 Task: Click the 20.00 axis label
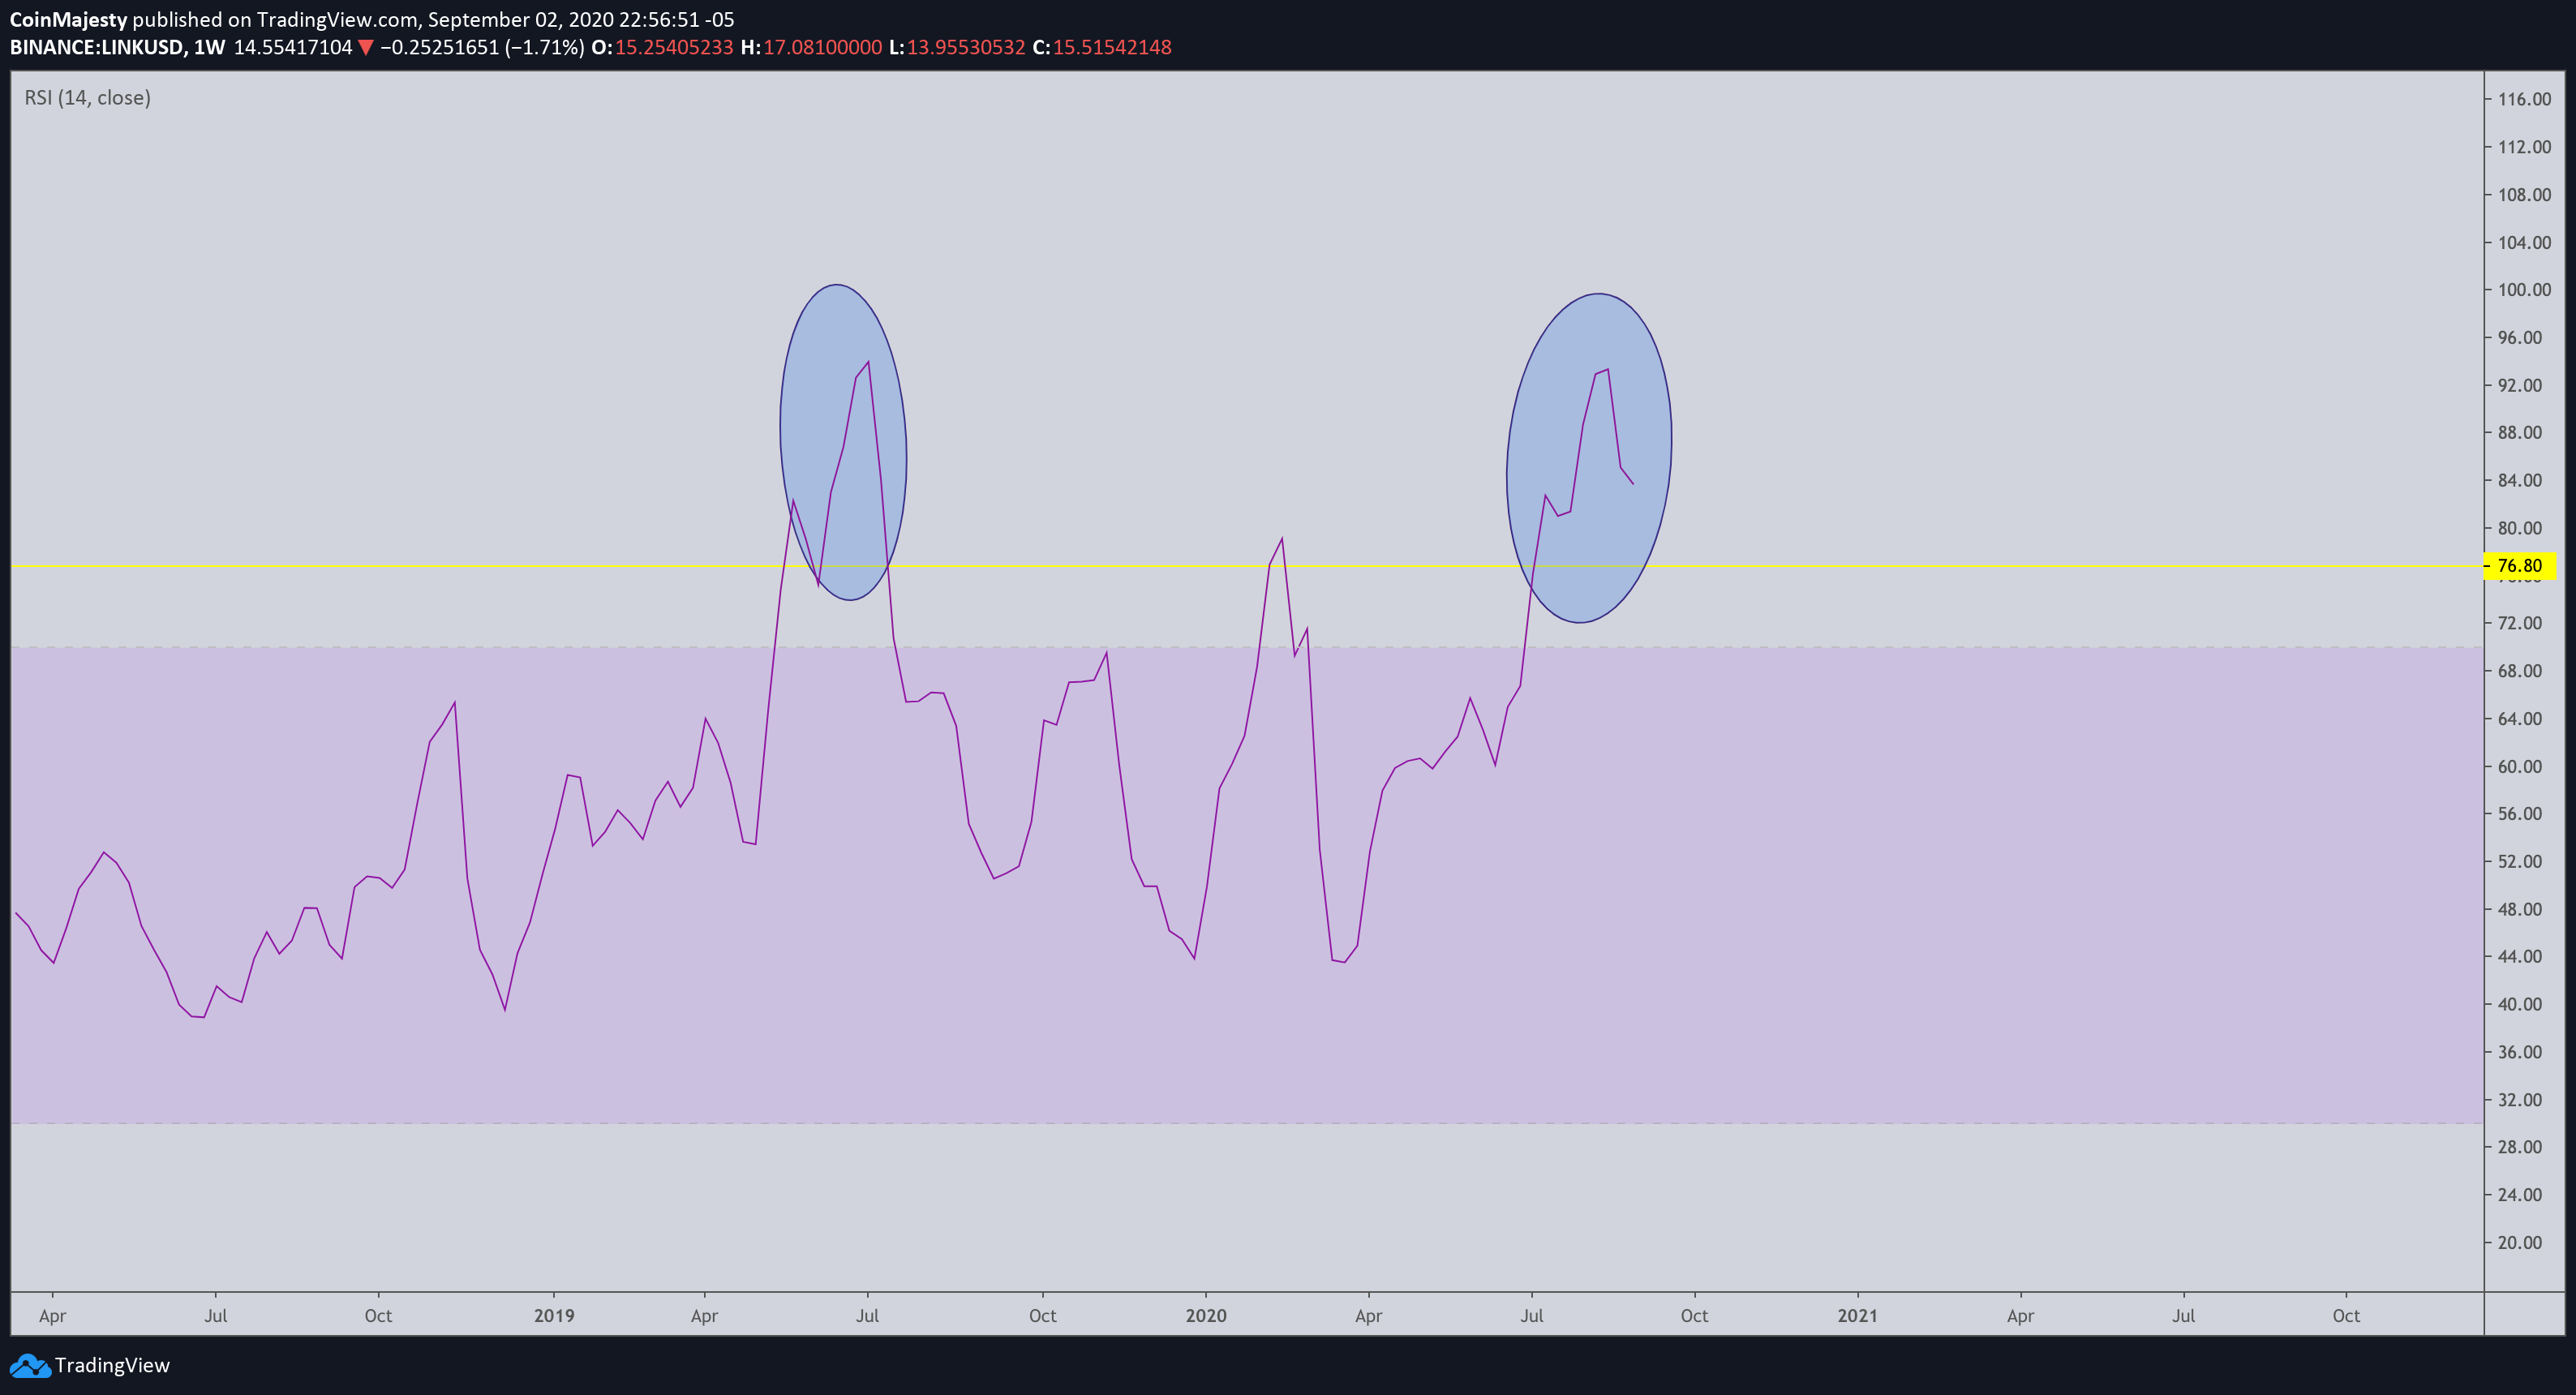[2520, 1243]
